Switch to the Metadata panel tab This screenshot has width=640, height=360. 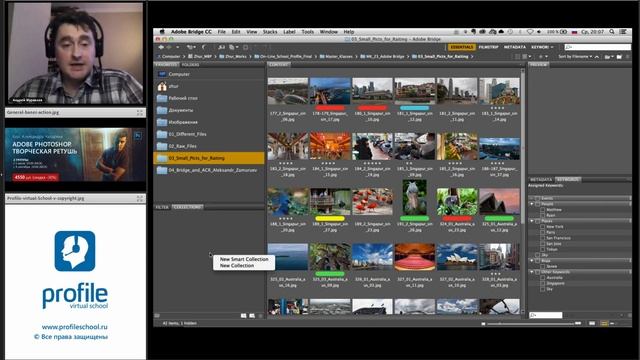pyautogui.click(x=541, y=179)
